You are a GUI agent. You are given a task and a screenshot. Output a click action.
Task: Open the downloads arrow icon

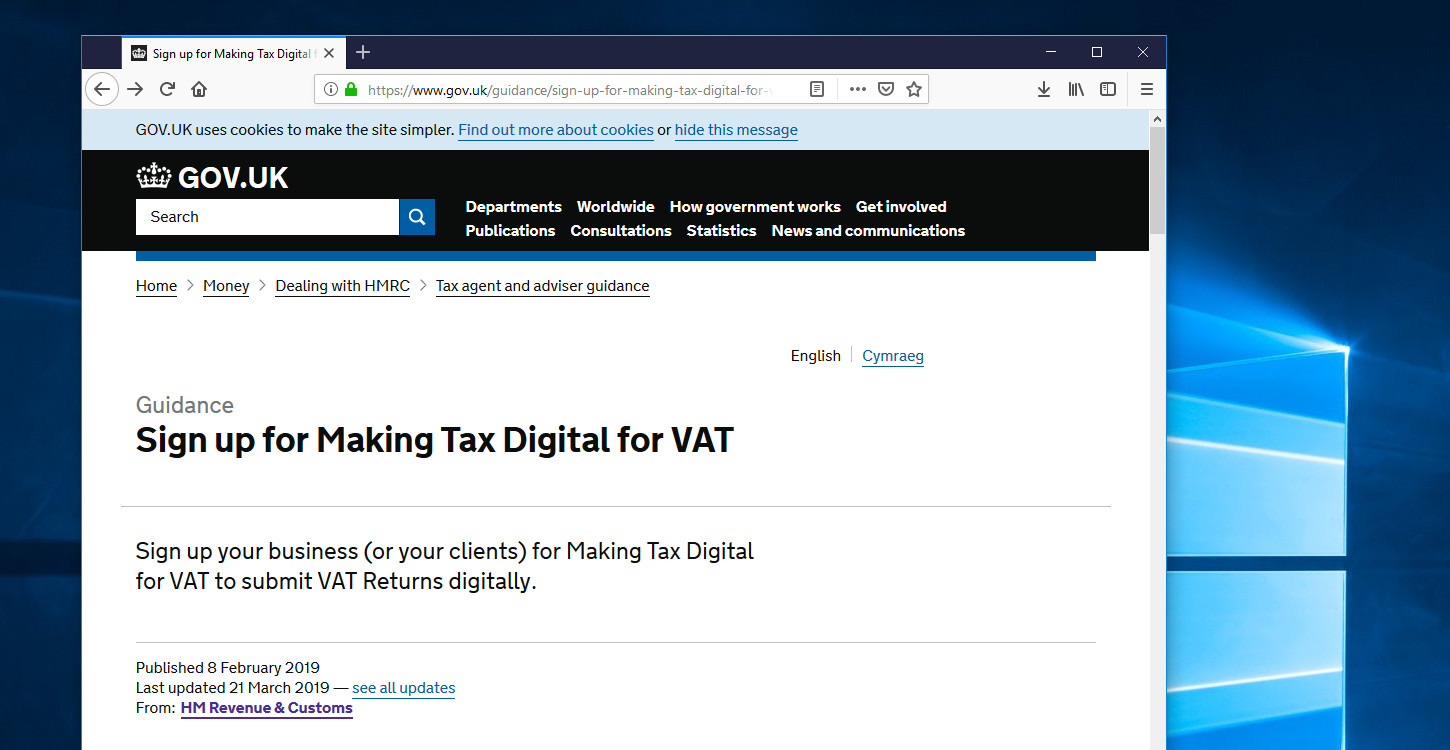click(1043, 89)
